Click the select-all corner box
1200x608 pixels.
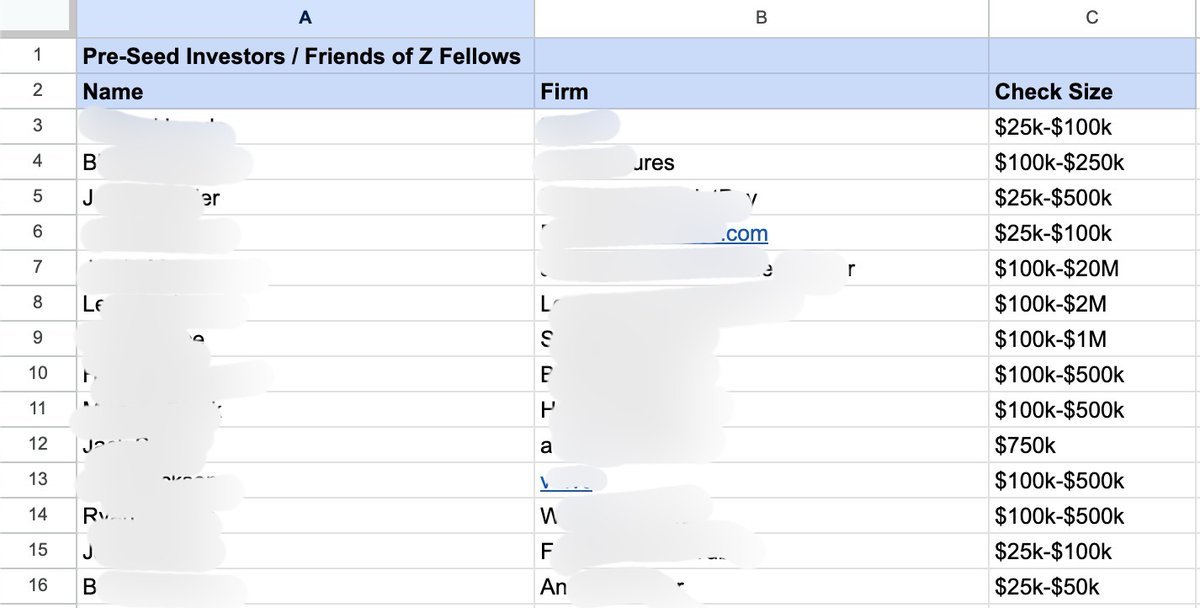38,17
